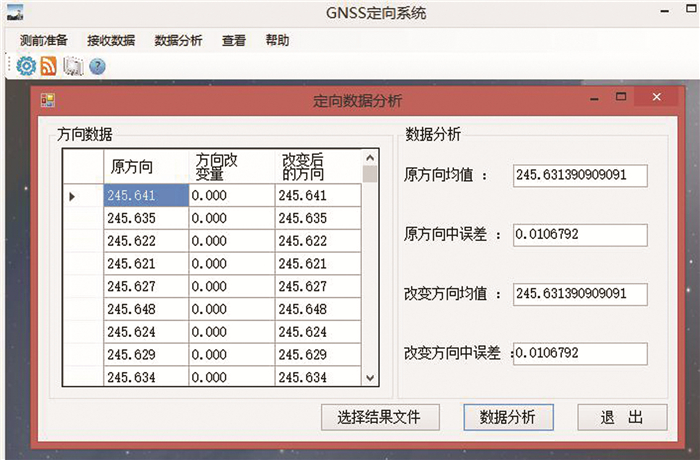Click the 选择结果文件 button
The height and width of the screenshot is (460, 700).
click(380, 417)
